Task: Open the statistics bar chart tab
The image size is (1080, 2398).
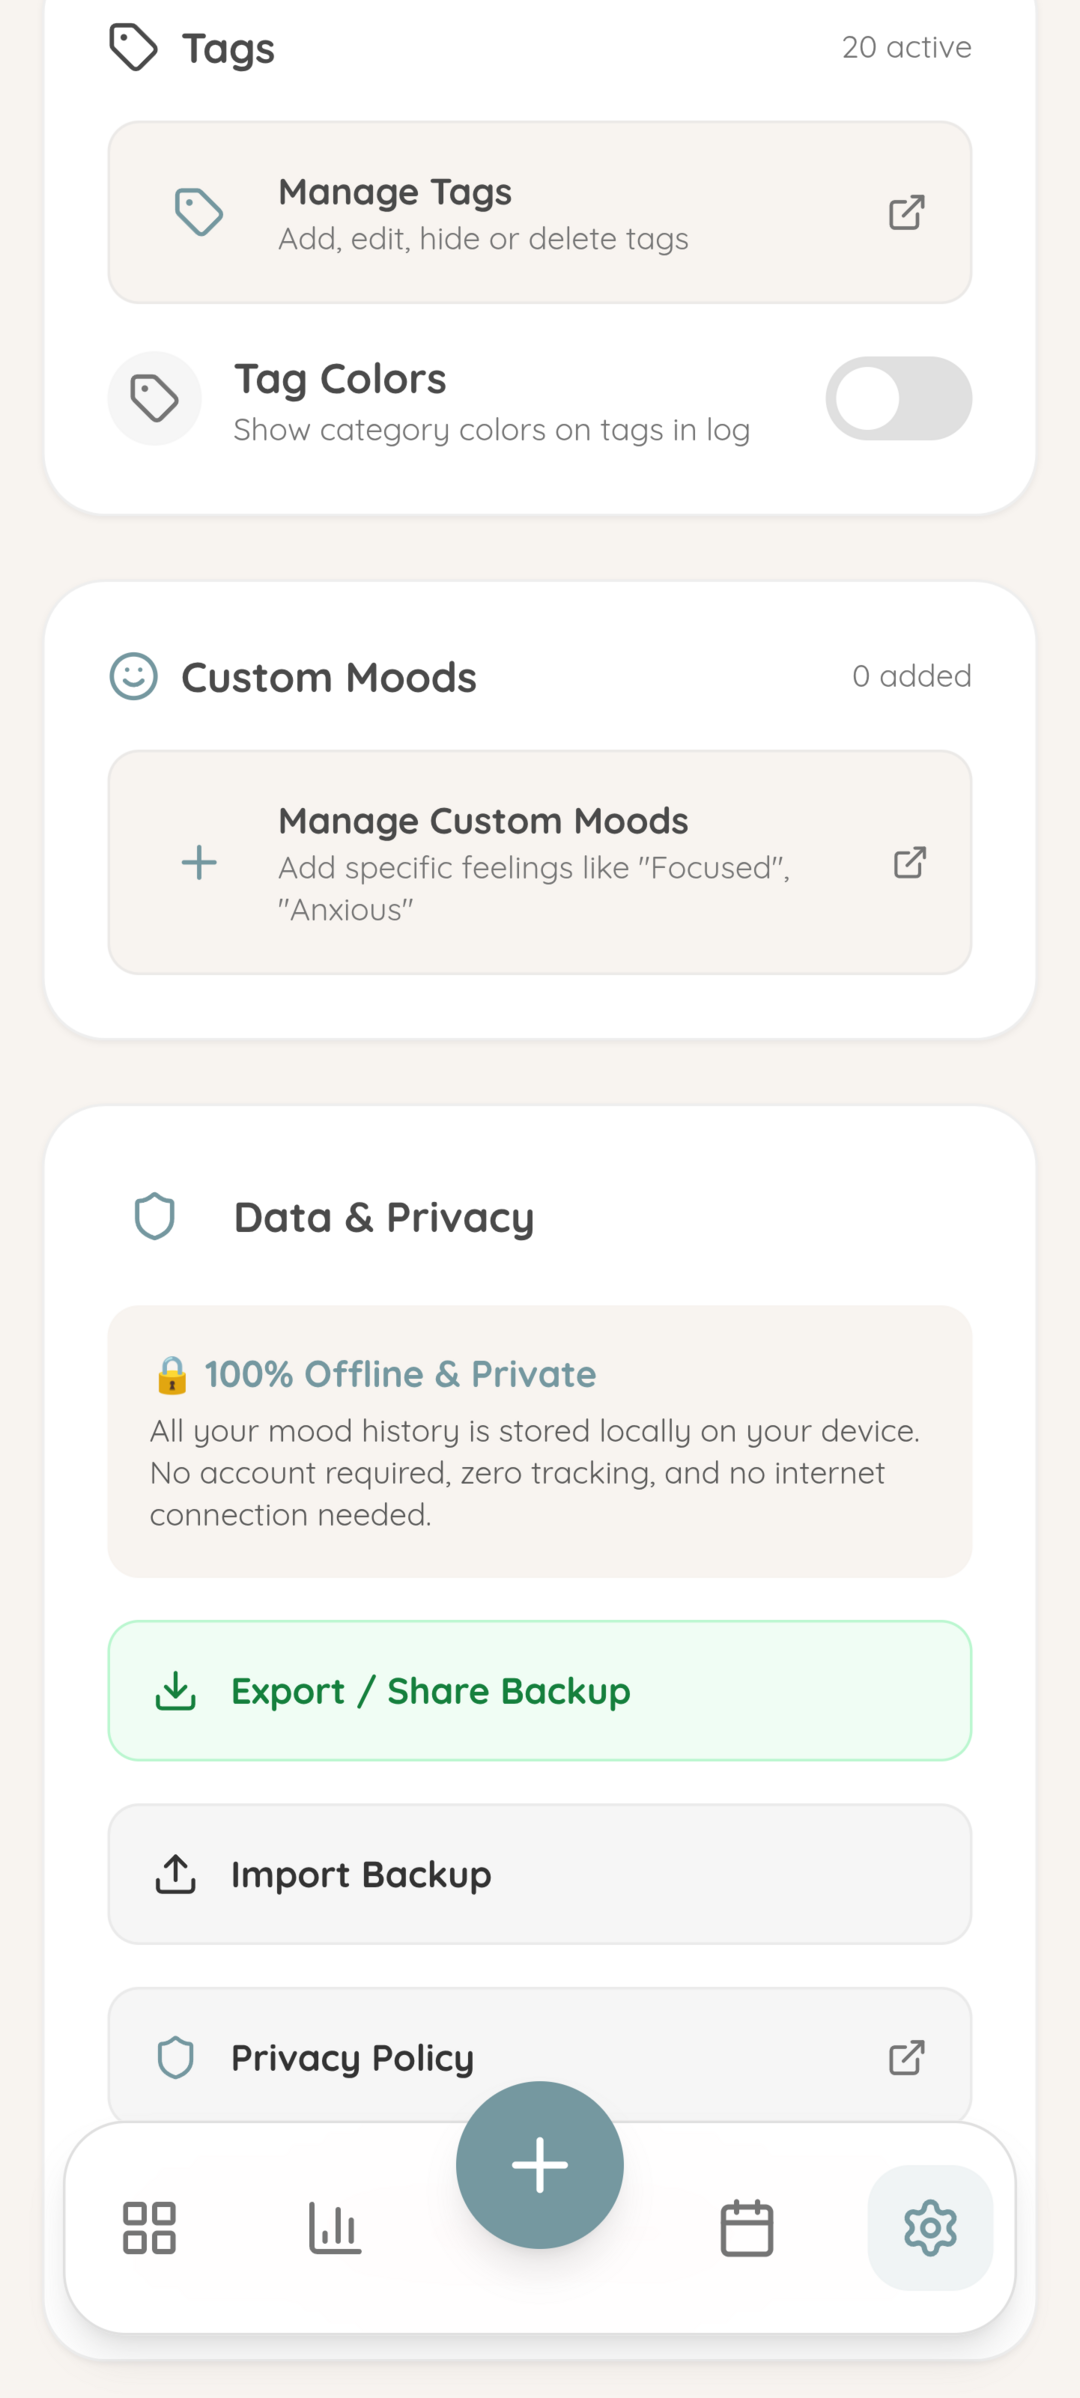Action: 335,2227
